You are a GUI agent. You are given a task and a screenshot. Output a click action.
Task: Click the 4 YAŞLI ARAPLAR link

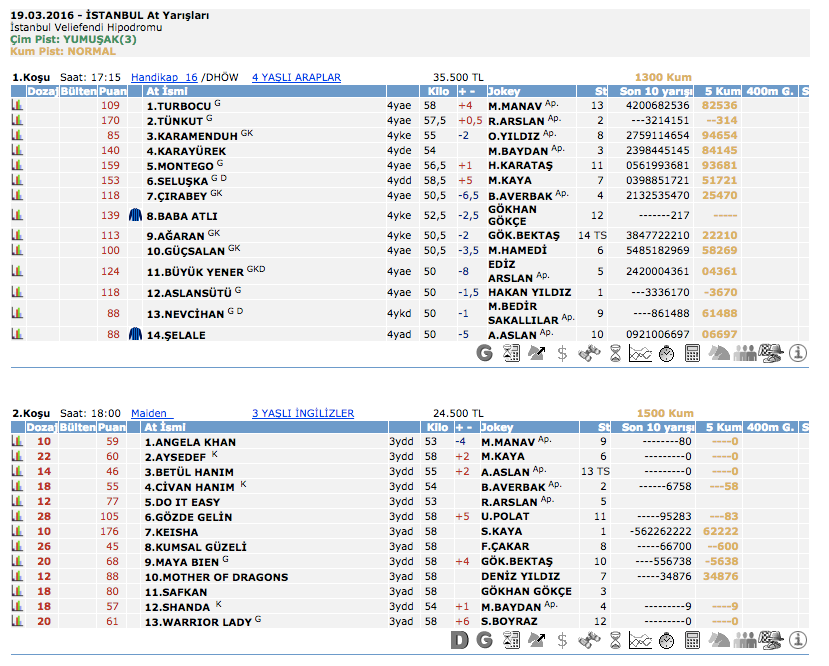[x=296, y=77]
